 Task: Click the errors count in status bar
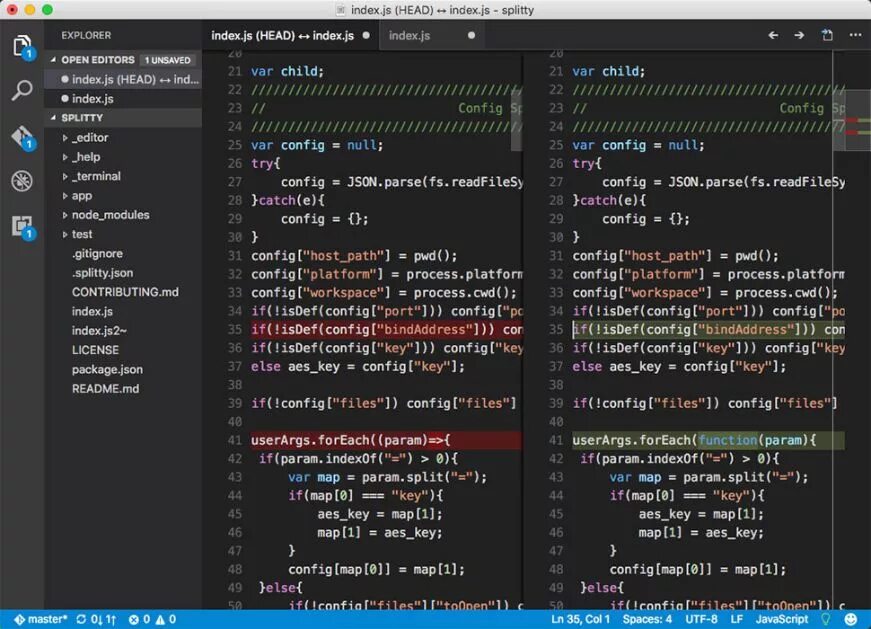139,619
